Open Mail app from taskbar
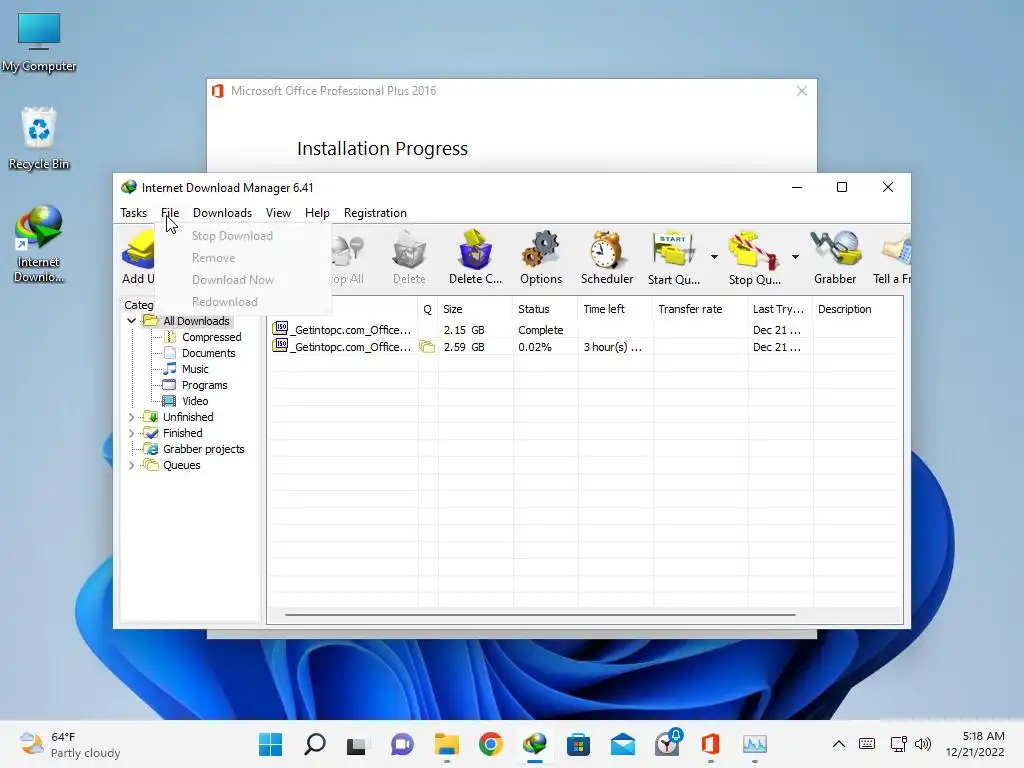The image size is (1024, 768). [622, 744]
